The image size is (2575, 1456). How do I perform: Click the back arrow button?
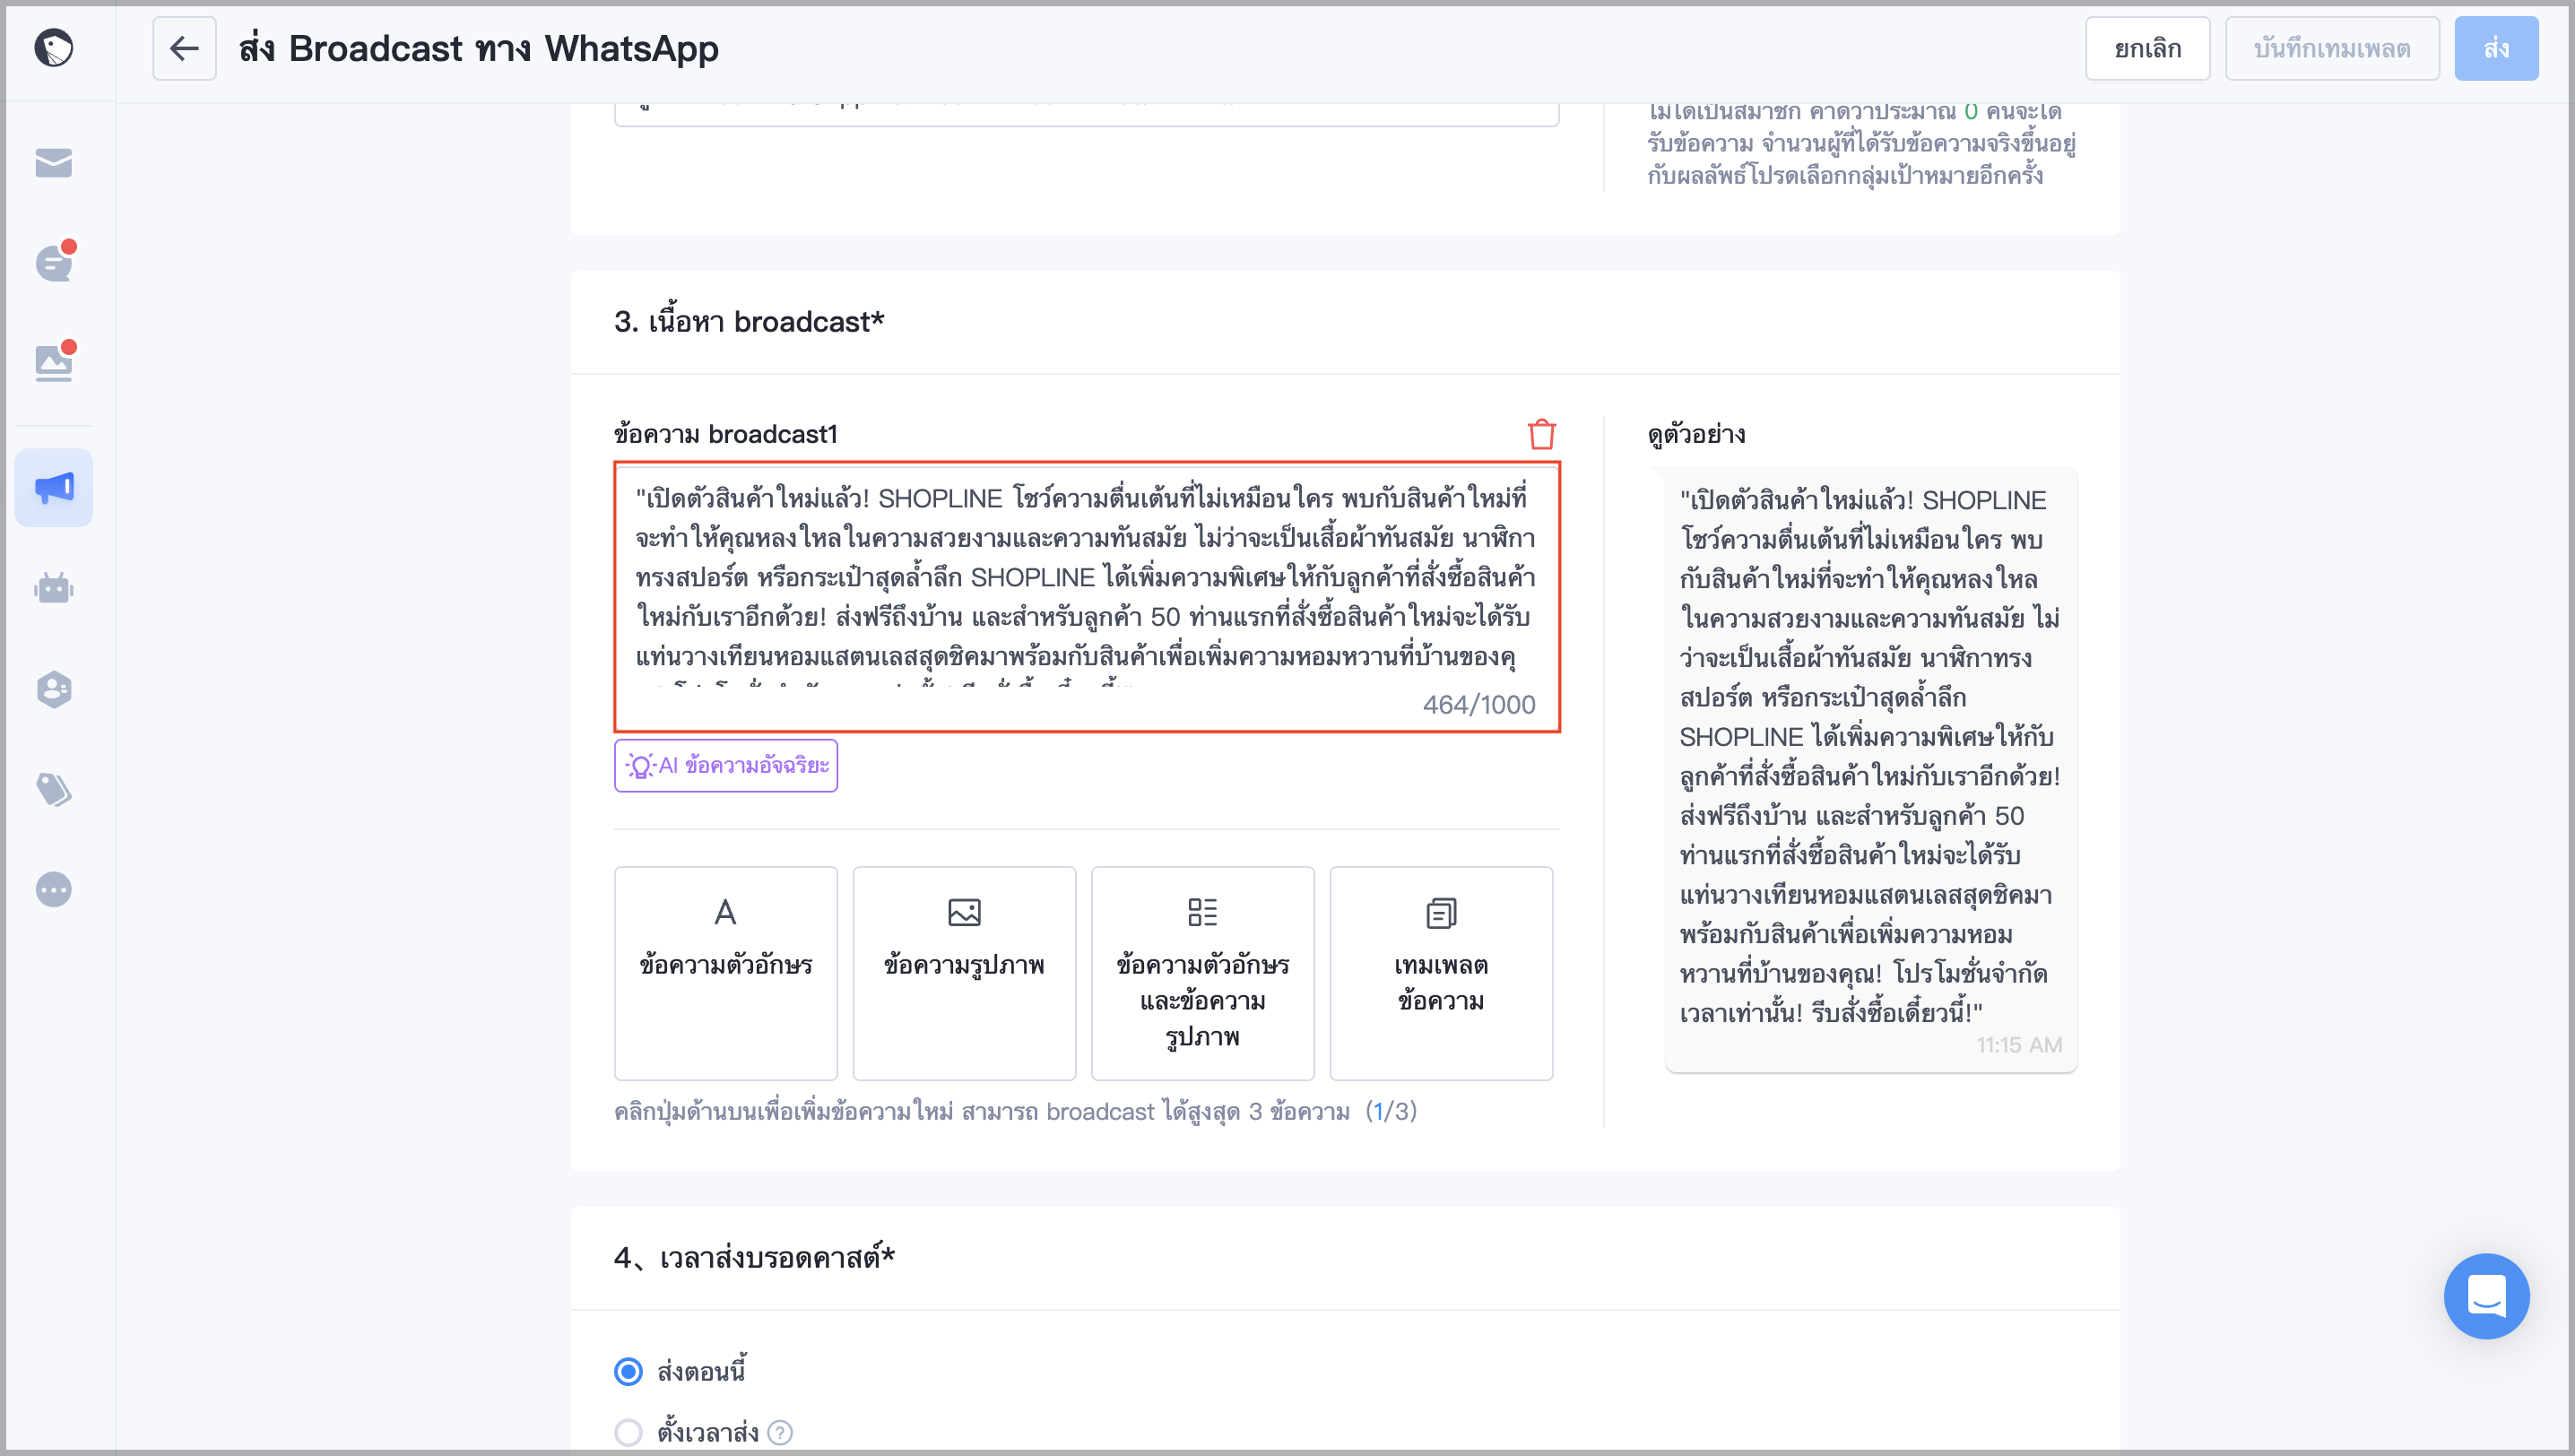184,48
